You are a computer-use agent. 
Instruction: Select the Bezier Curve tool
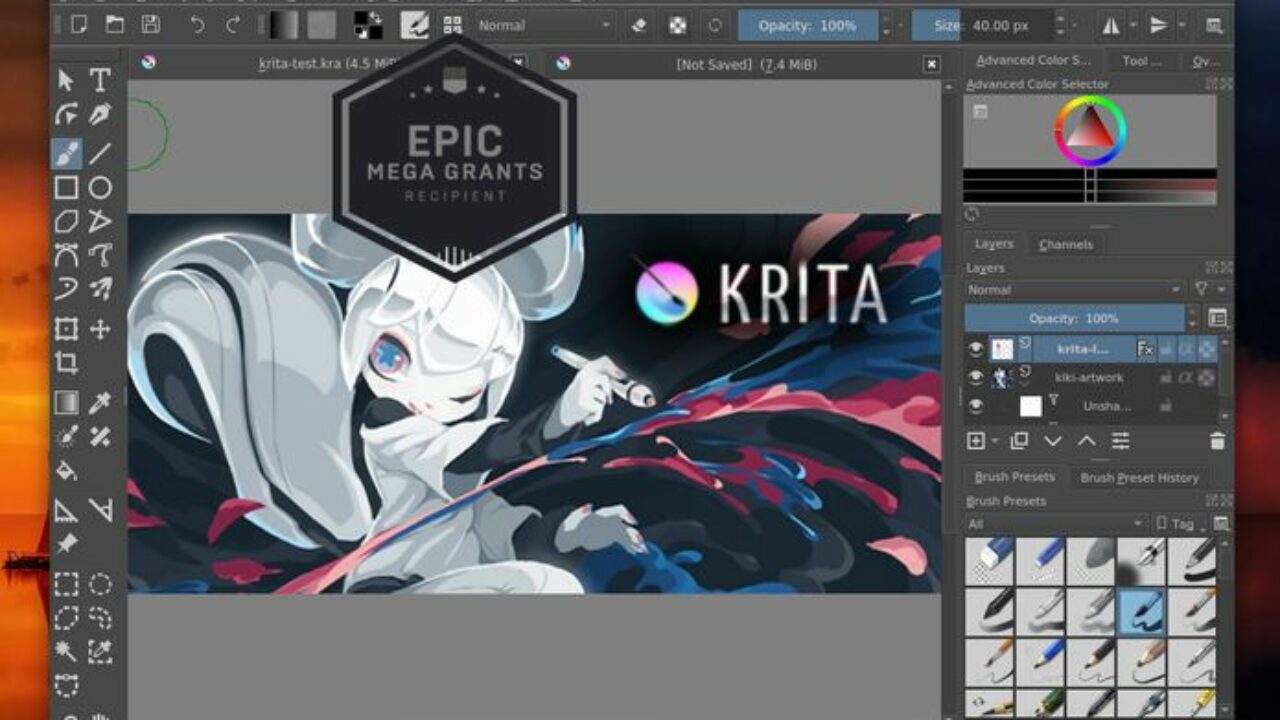click(66, 255)
